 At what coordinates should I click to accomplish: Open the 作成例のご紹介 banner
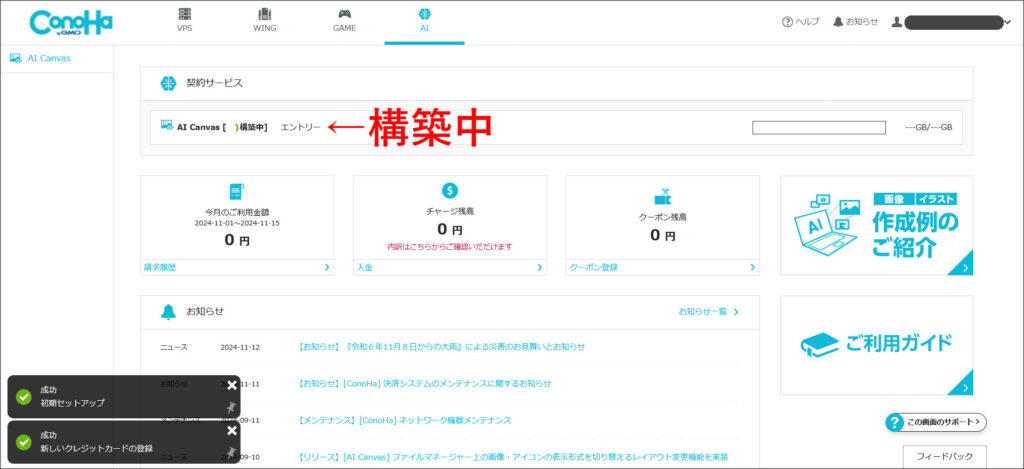tap(876, 225)
